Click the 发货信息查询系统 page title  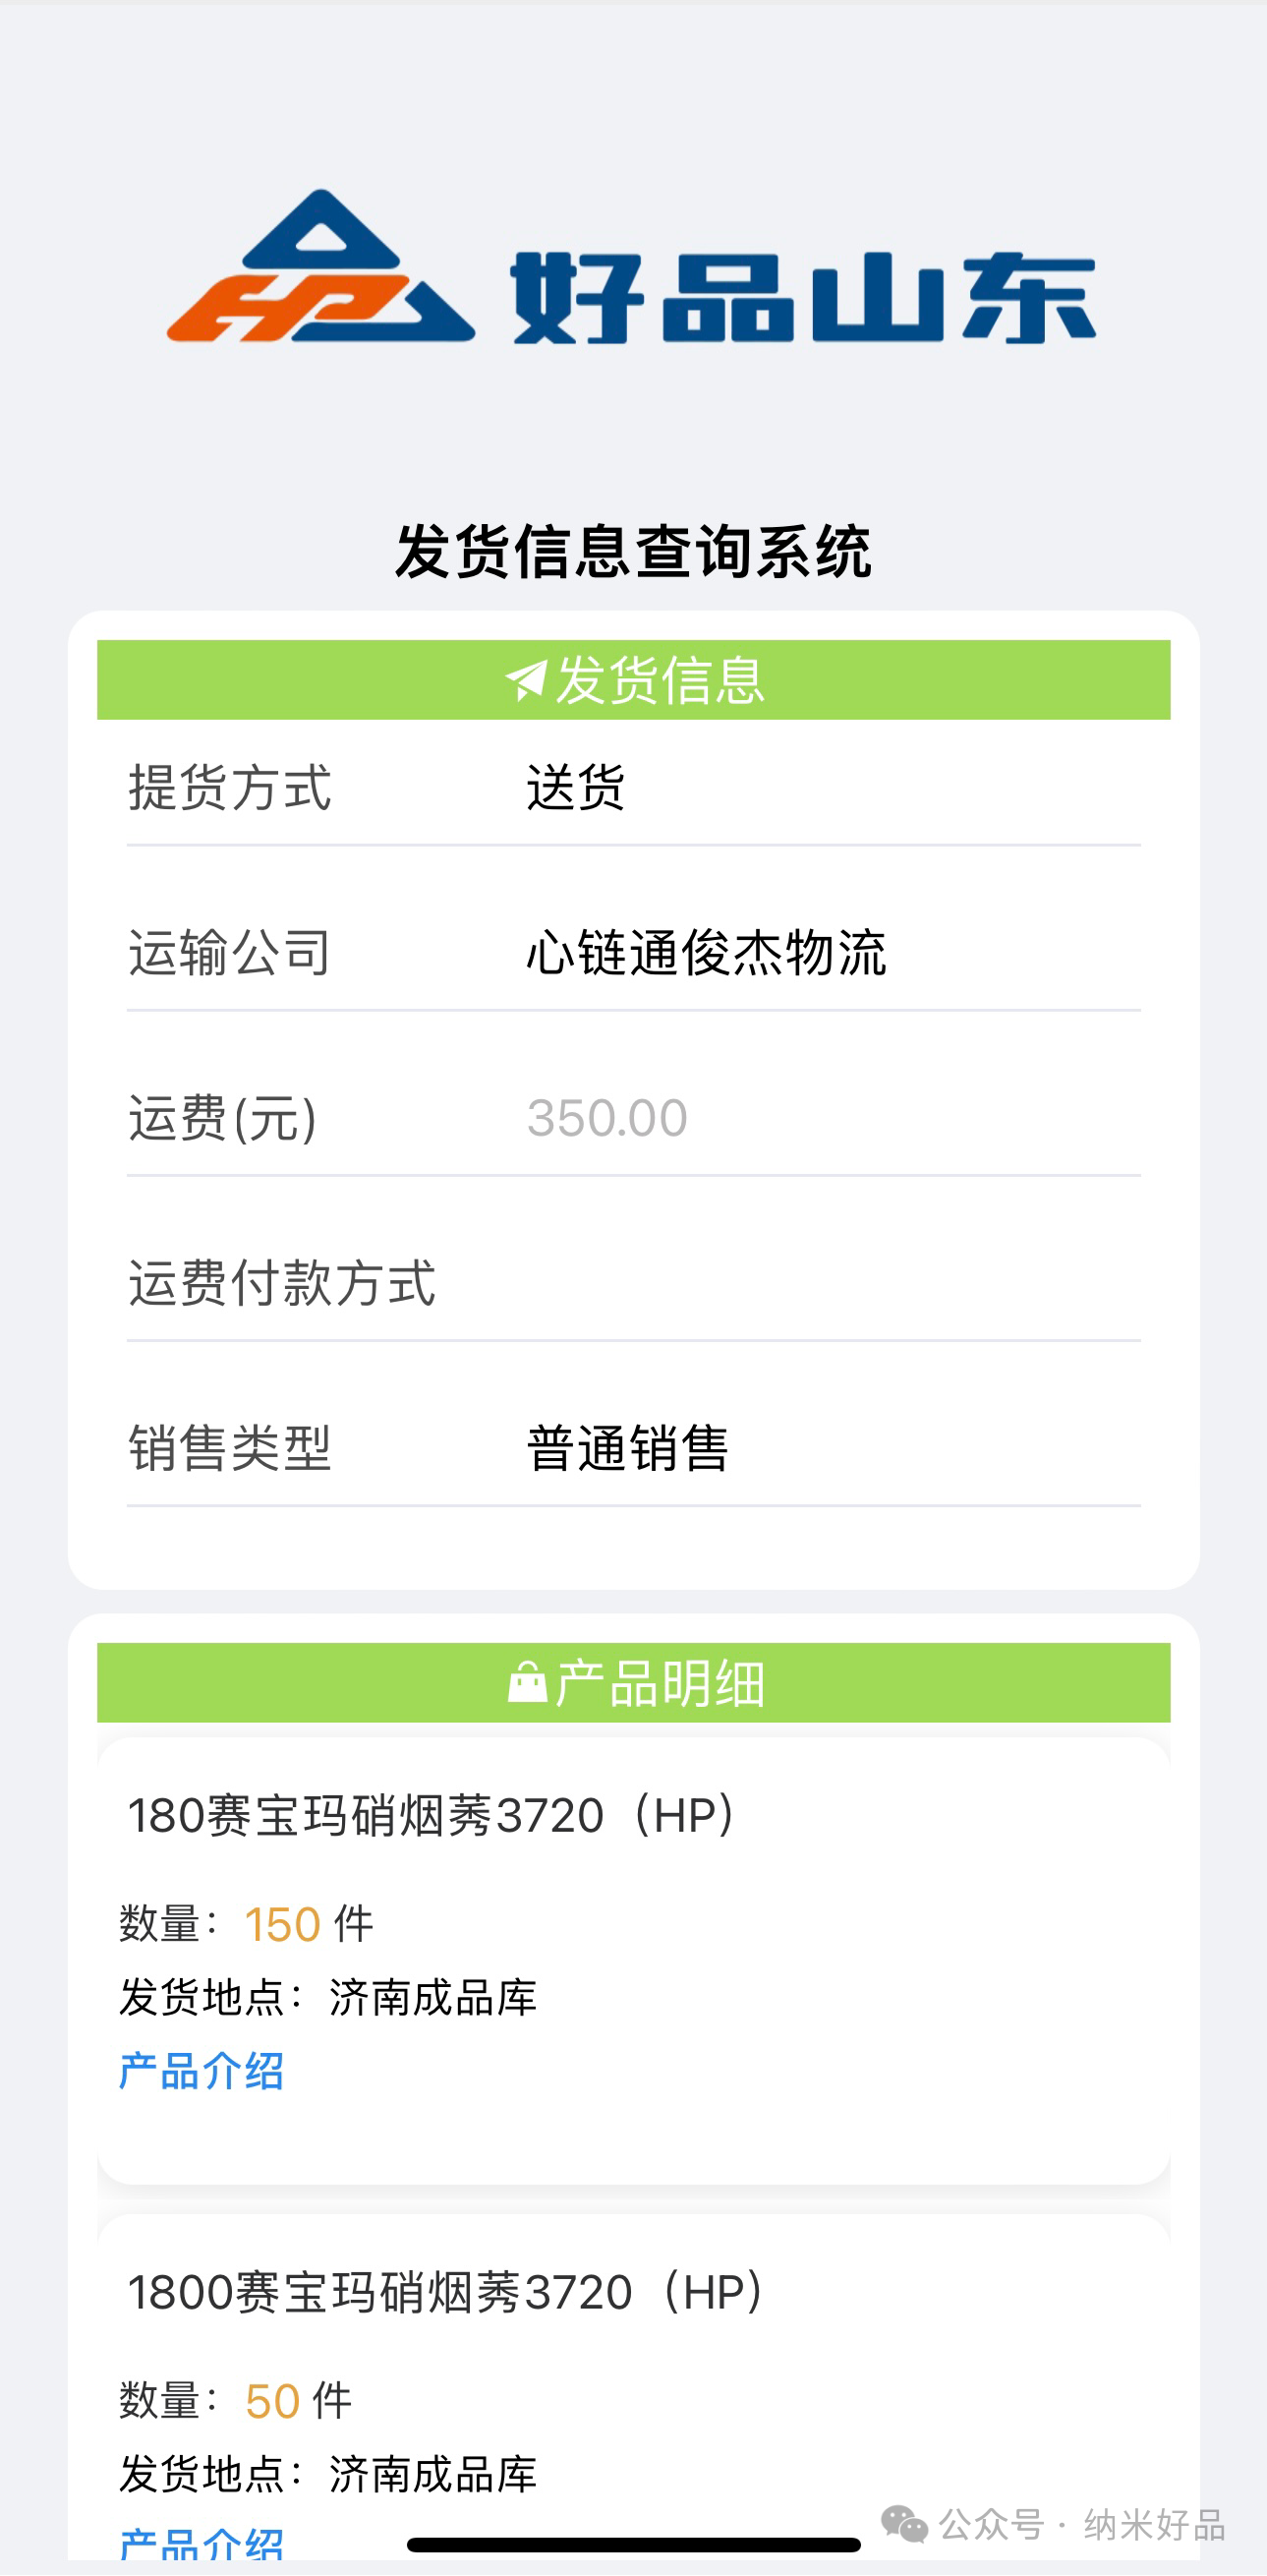click(633, 551)
